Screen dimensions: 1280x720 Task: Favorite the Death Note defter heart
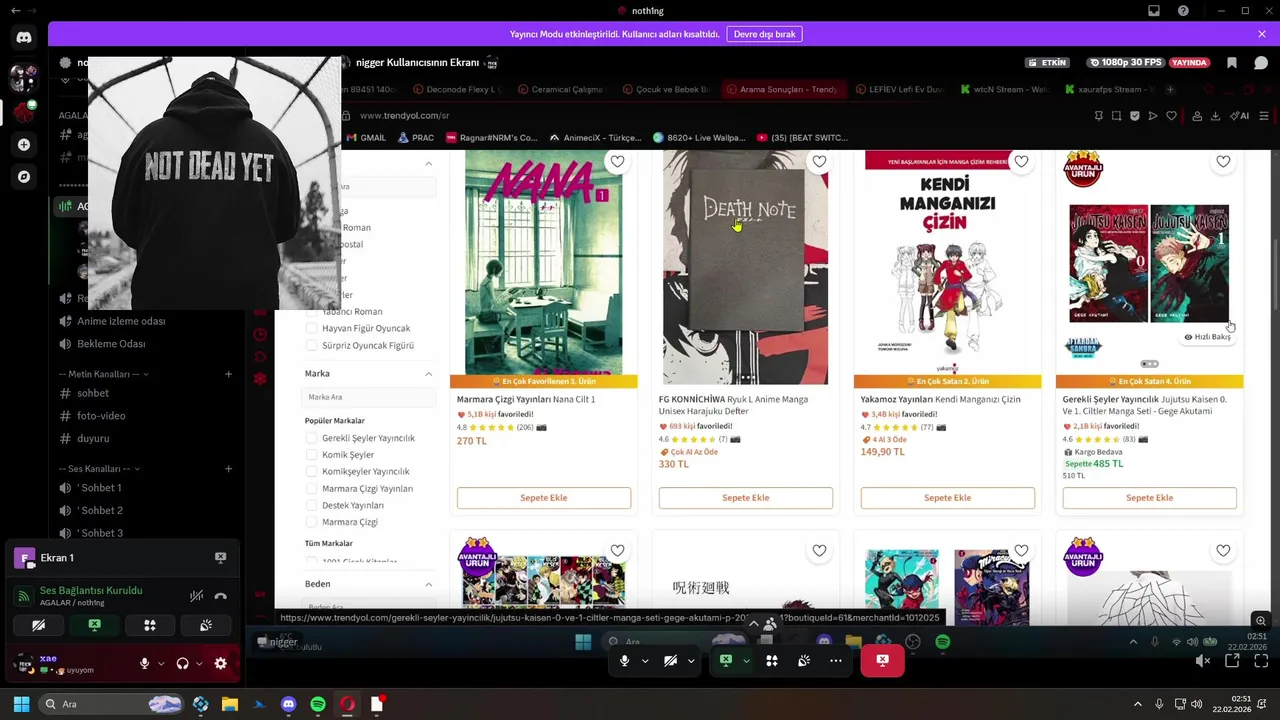point(819,161)
